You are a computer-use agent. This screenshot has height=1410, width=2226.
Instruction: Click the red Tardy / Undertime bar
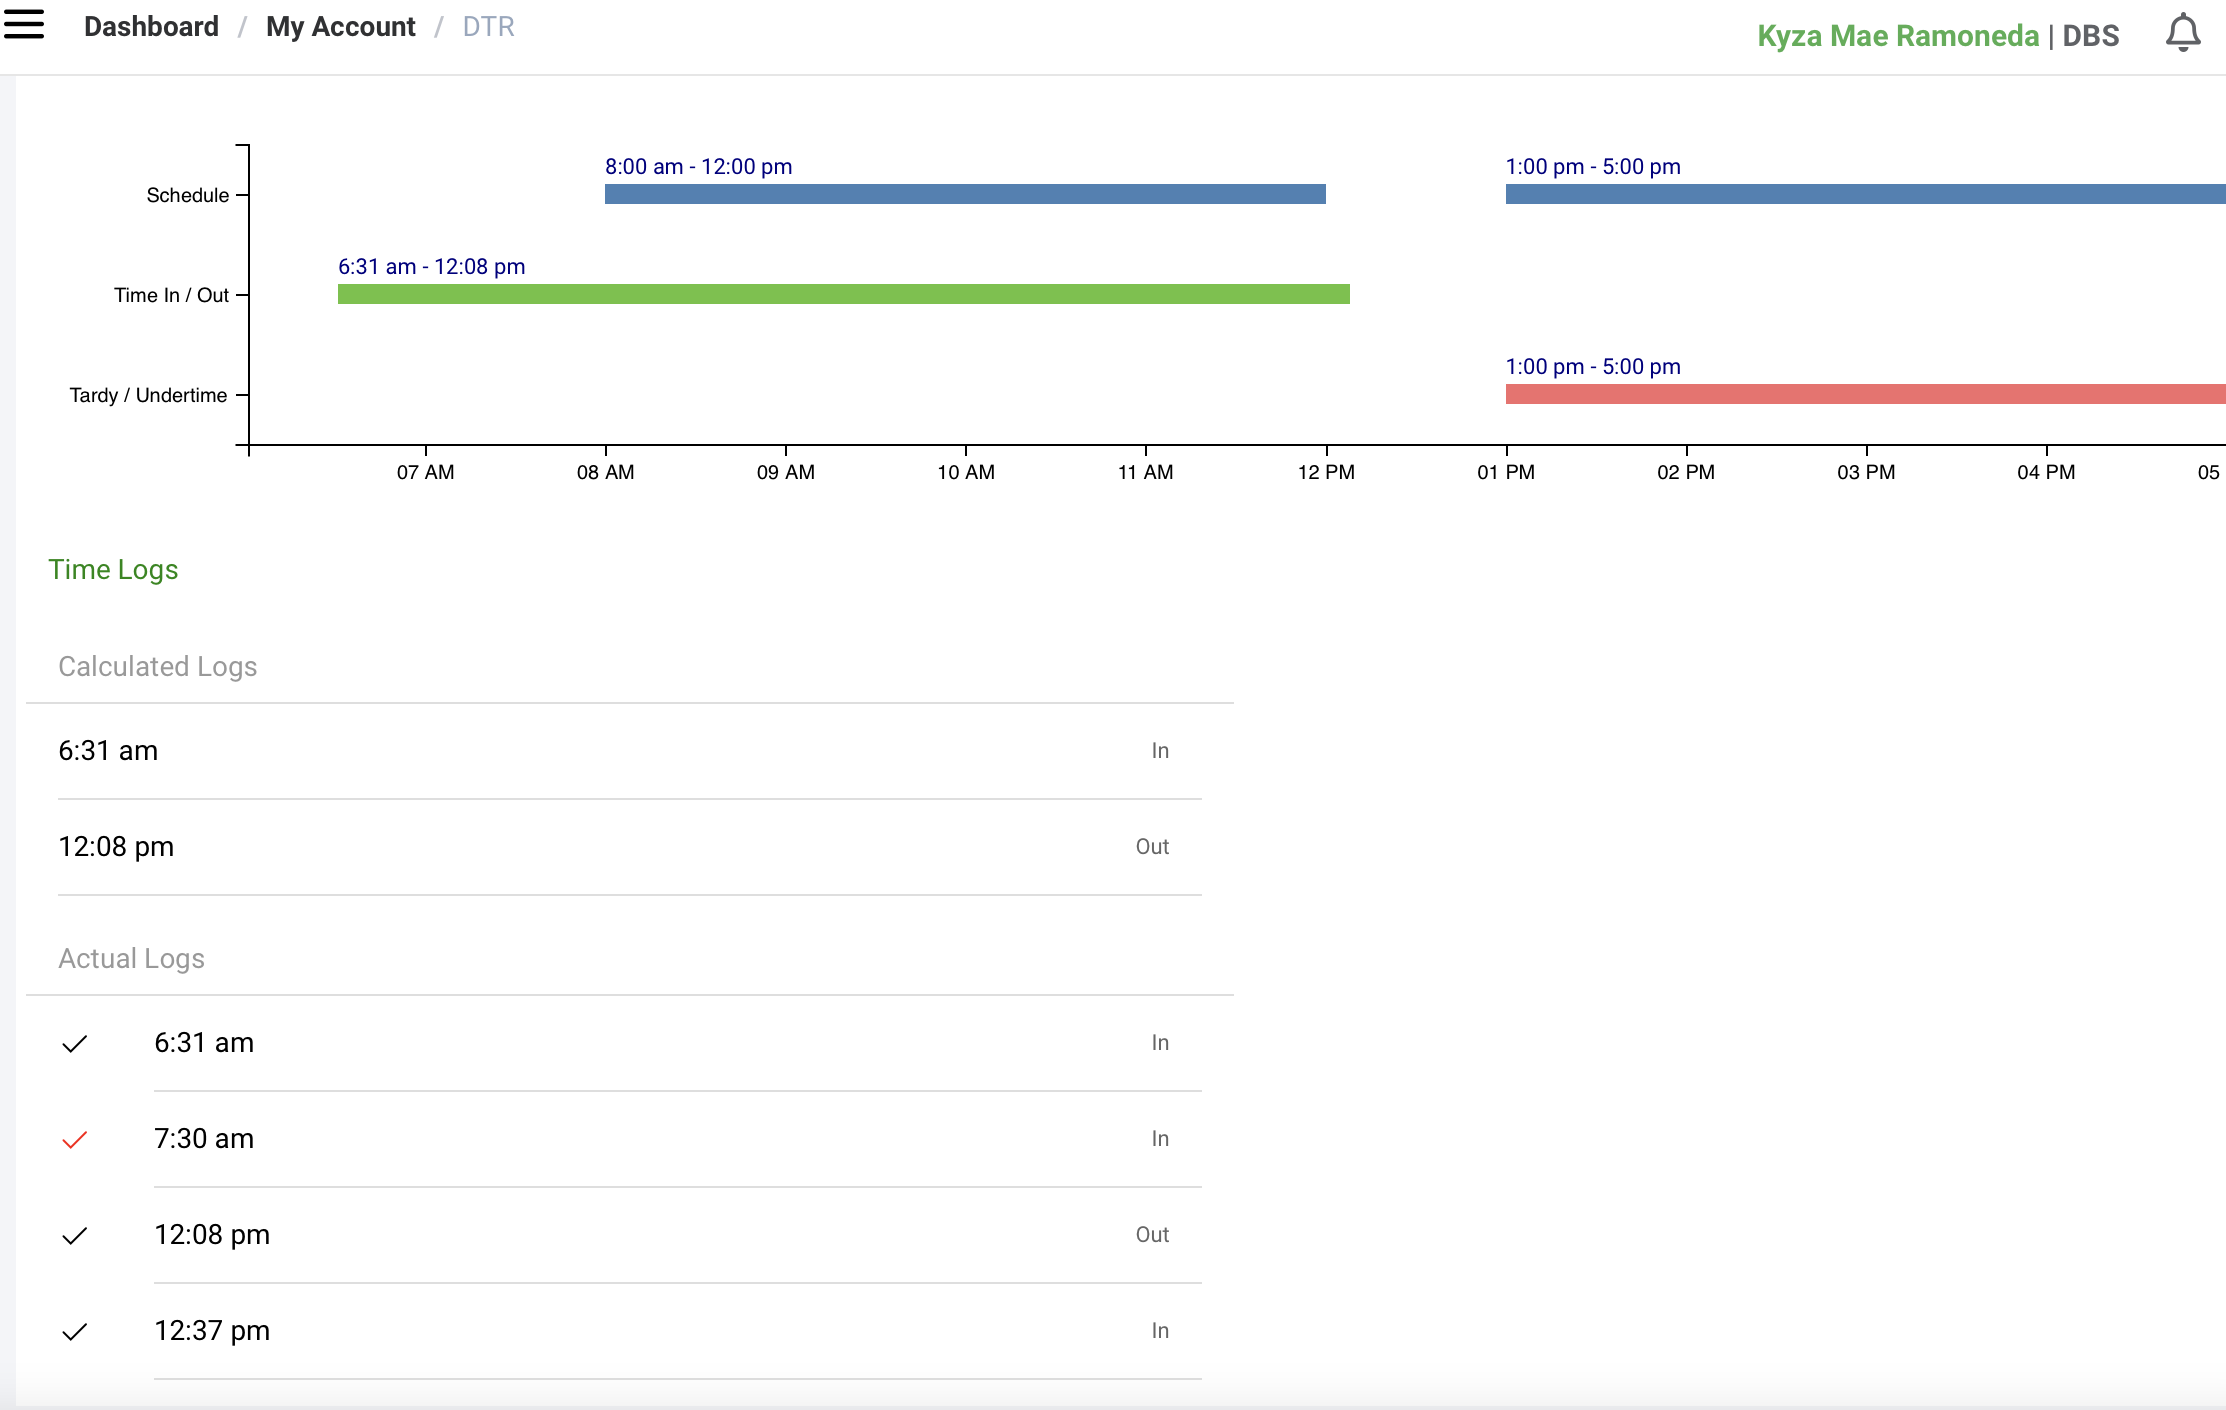point(1865,394)
